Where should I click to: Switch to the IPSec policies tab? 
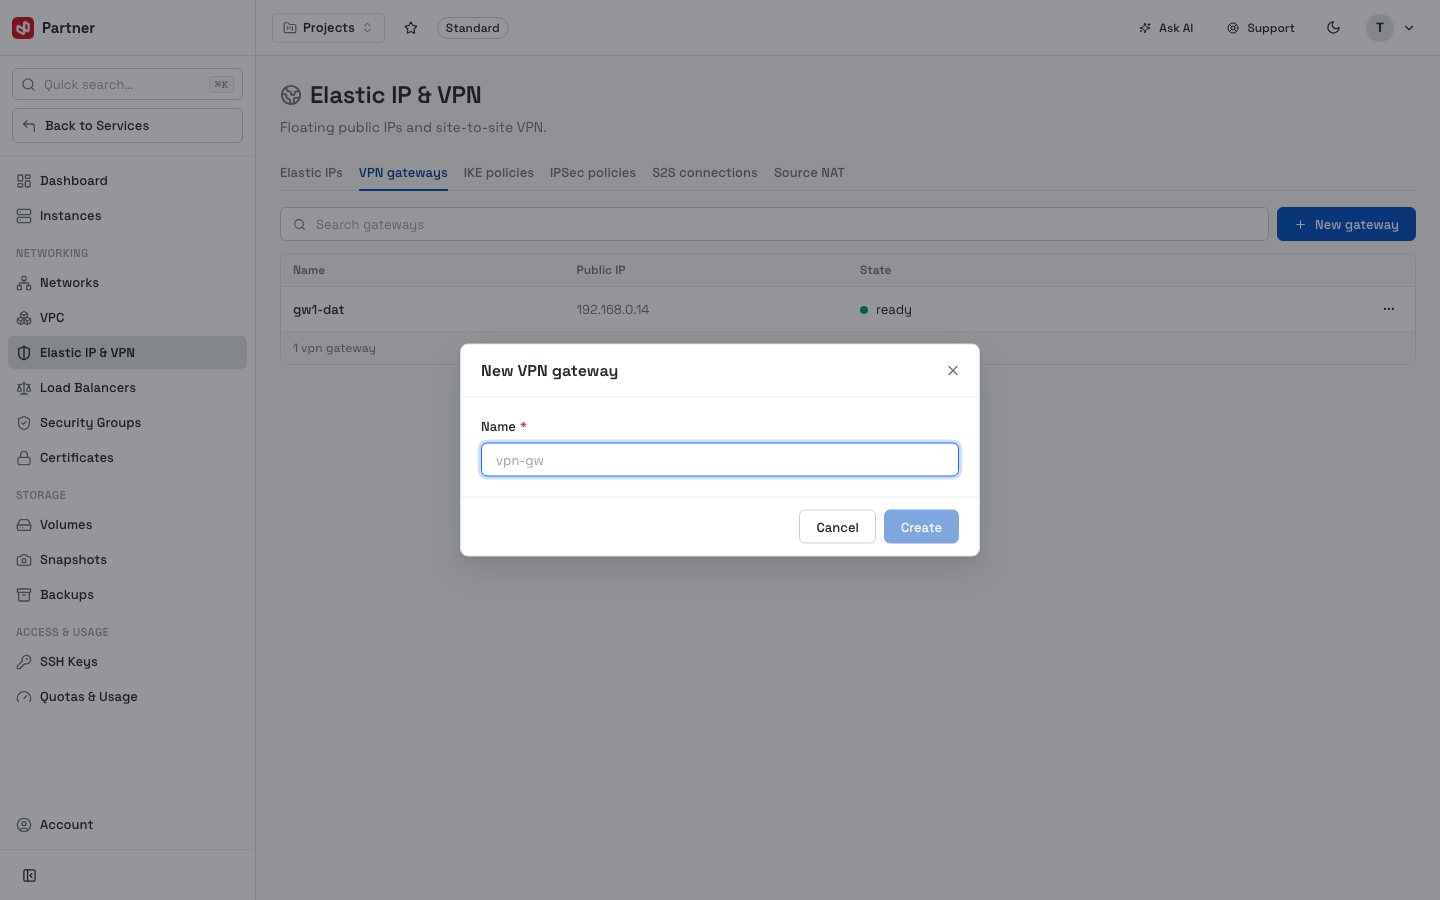tap(593, 173)
